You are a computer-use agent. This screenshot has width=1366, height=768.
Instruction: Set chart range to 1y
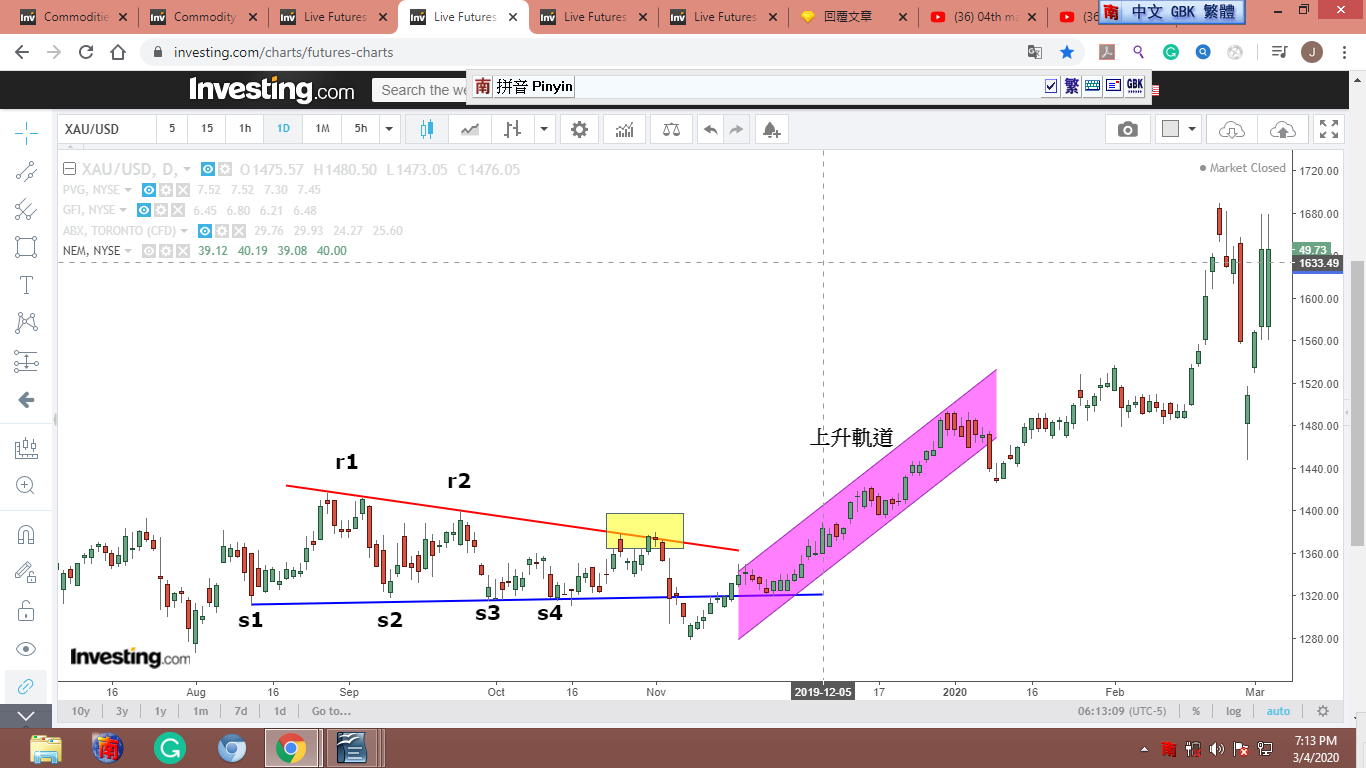tap(160, 711)
